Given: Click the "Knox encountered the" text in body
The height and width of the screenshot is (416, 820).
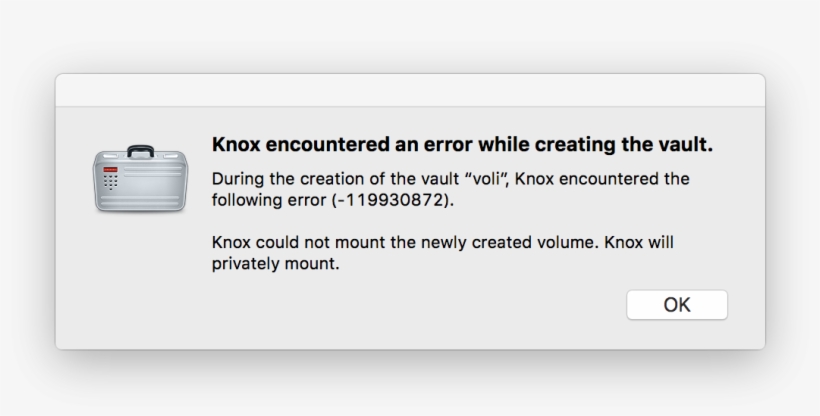Looking at the screenshot, I should pos(602,179).
